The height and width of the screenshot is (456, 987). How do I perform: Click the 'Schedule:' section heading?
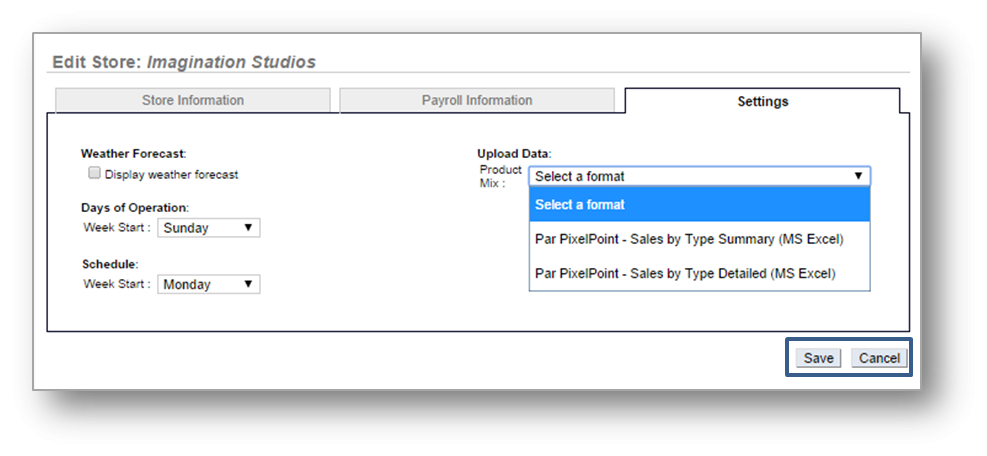(109, 265)
